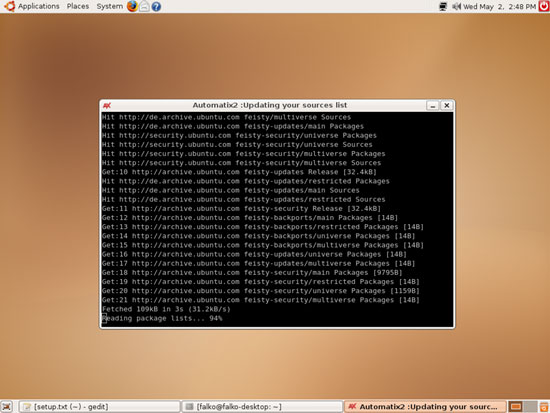The image size is (550, 413).
Task: Select the first workspace in switcher
Action: [x=516, y=407]
